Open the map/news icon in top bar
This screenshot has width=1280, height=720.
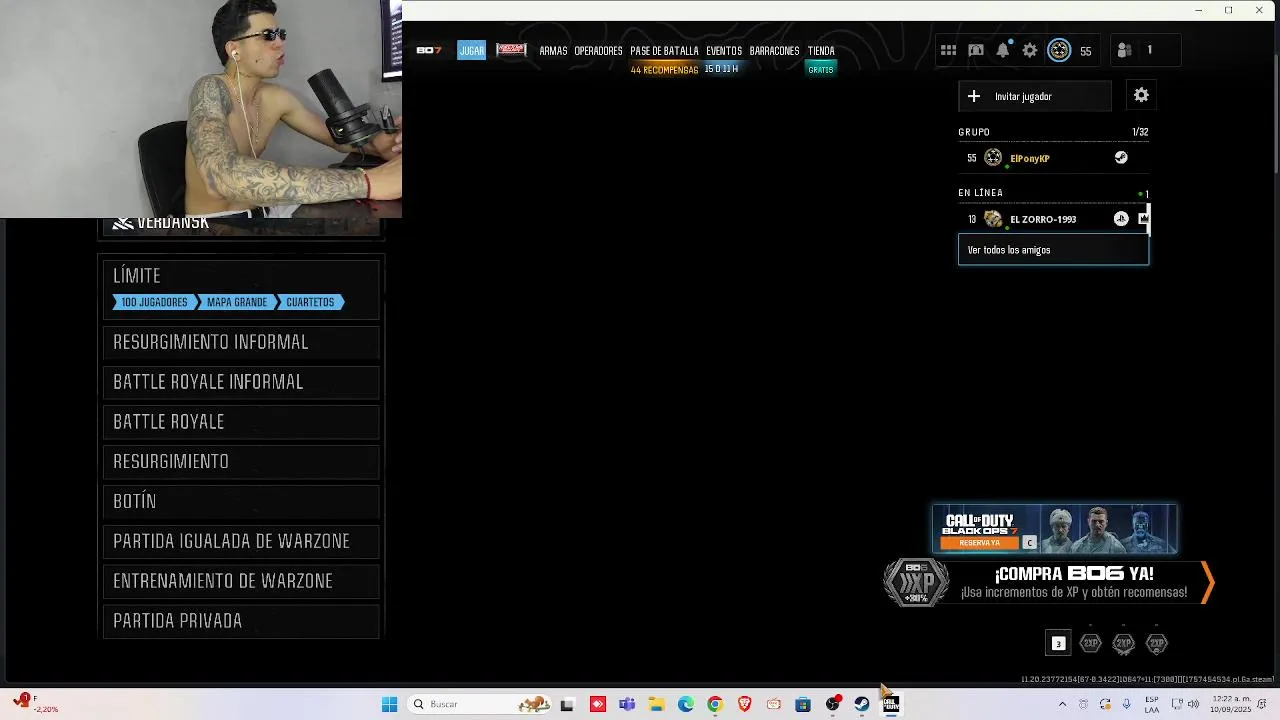(976, 50)
